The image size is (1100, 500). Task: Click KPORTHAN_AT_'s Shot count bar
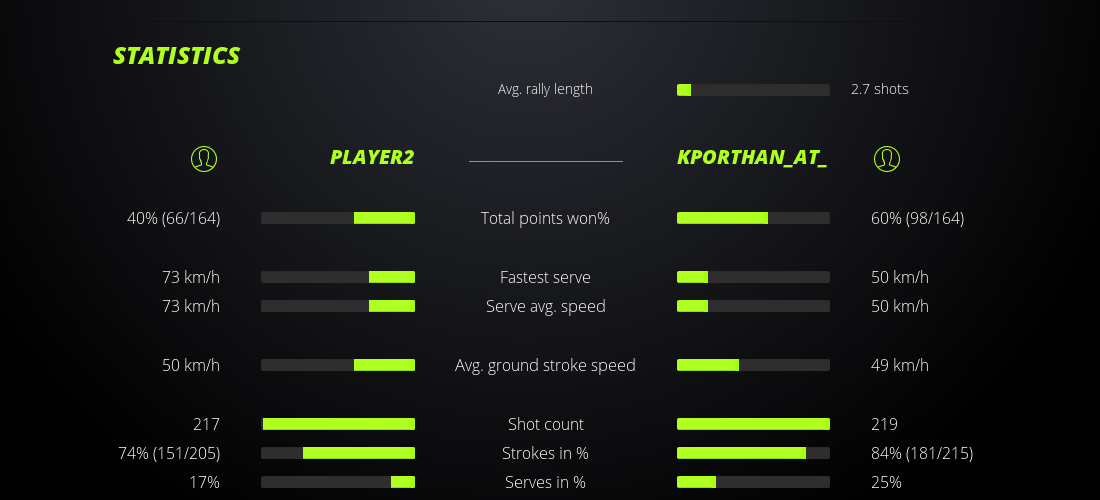click(x=753, y=424)
